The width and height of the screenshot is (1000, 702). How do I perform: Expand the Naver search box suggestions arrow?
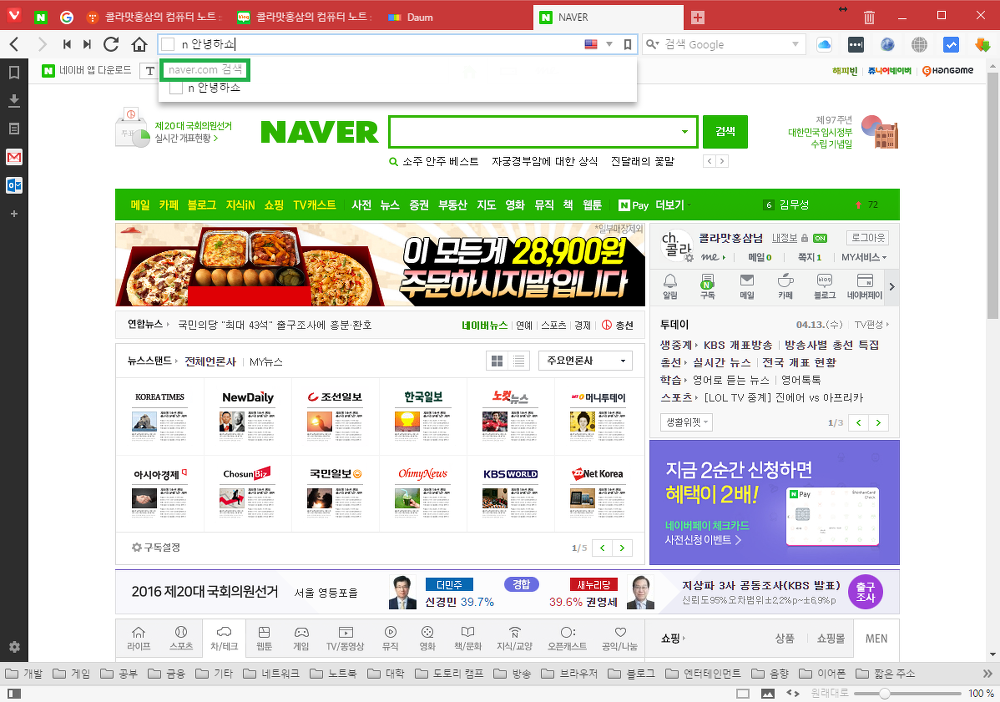(x=685, y=132)
